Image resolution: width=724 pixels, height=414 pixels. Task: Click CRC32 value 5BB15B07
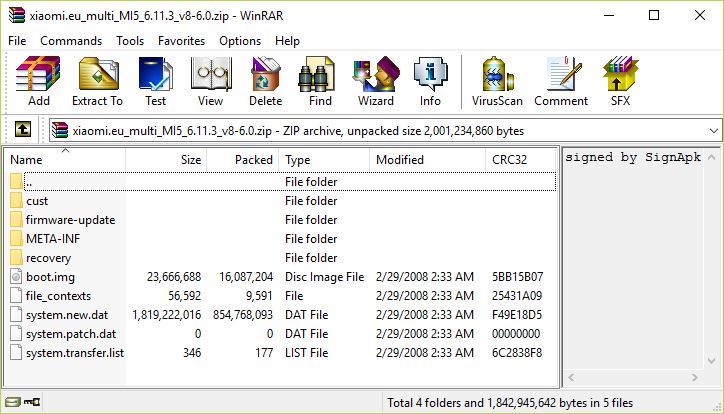click(x=518, y=277)
